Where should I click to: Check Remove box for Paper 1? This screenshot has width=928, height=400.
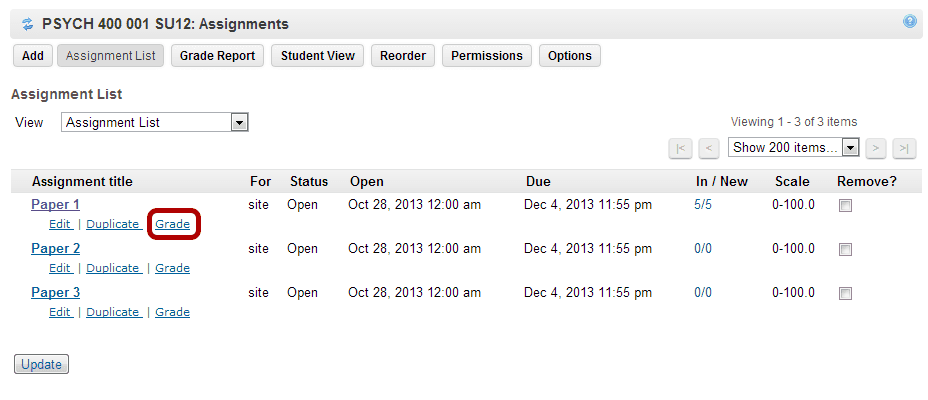pyautogui.click(x=846, y=206)
